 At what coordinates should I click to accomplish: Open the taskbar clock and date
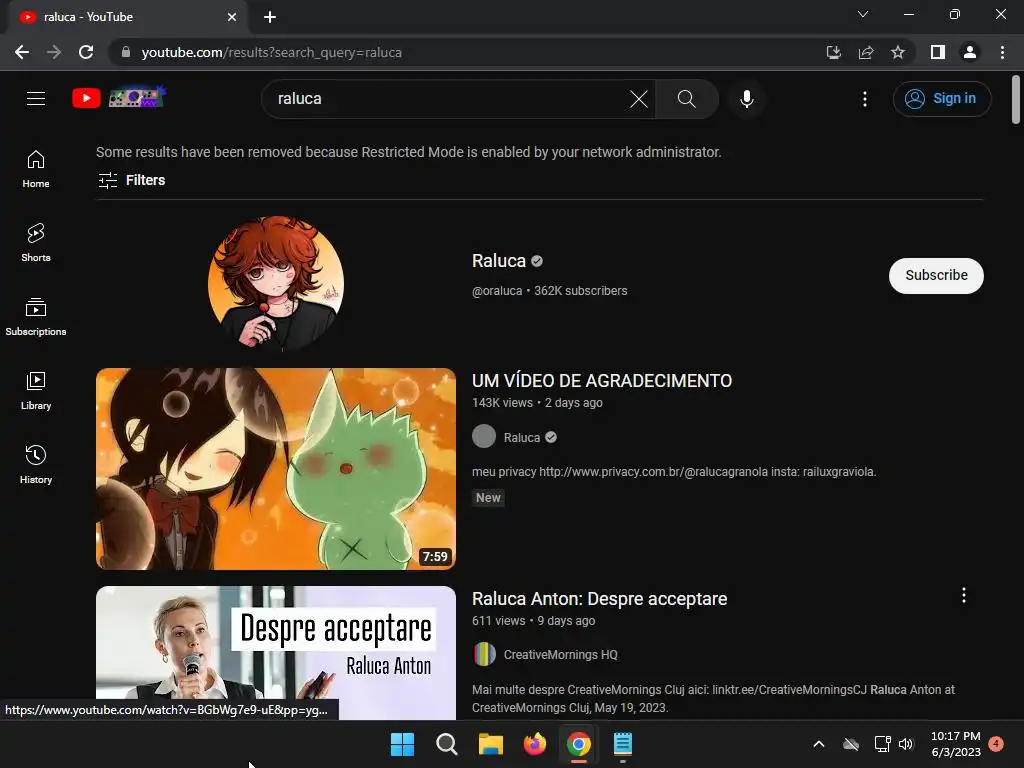pyautogui.click(x=955, y=744)
